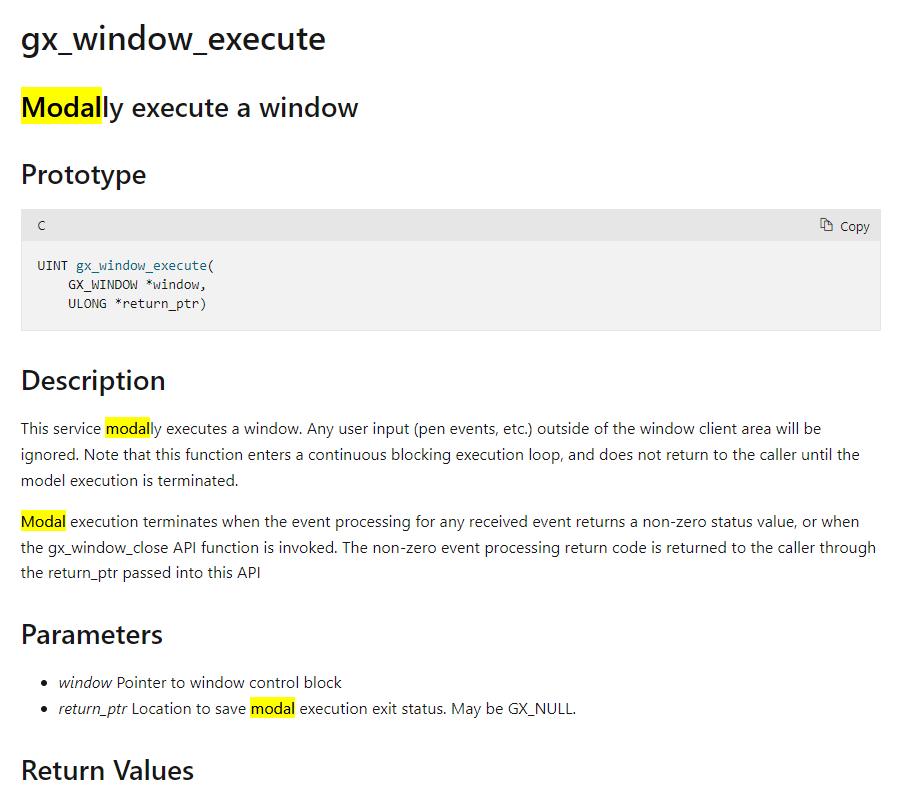Click the italic 'return_ptr' parameter name
The width and height of the screenshot is (901, 795).
point(93,709)
